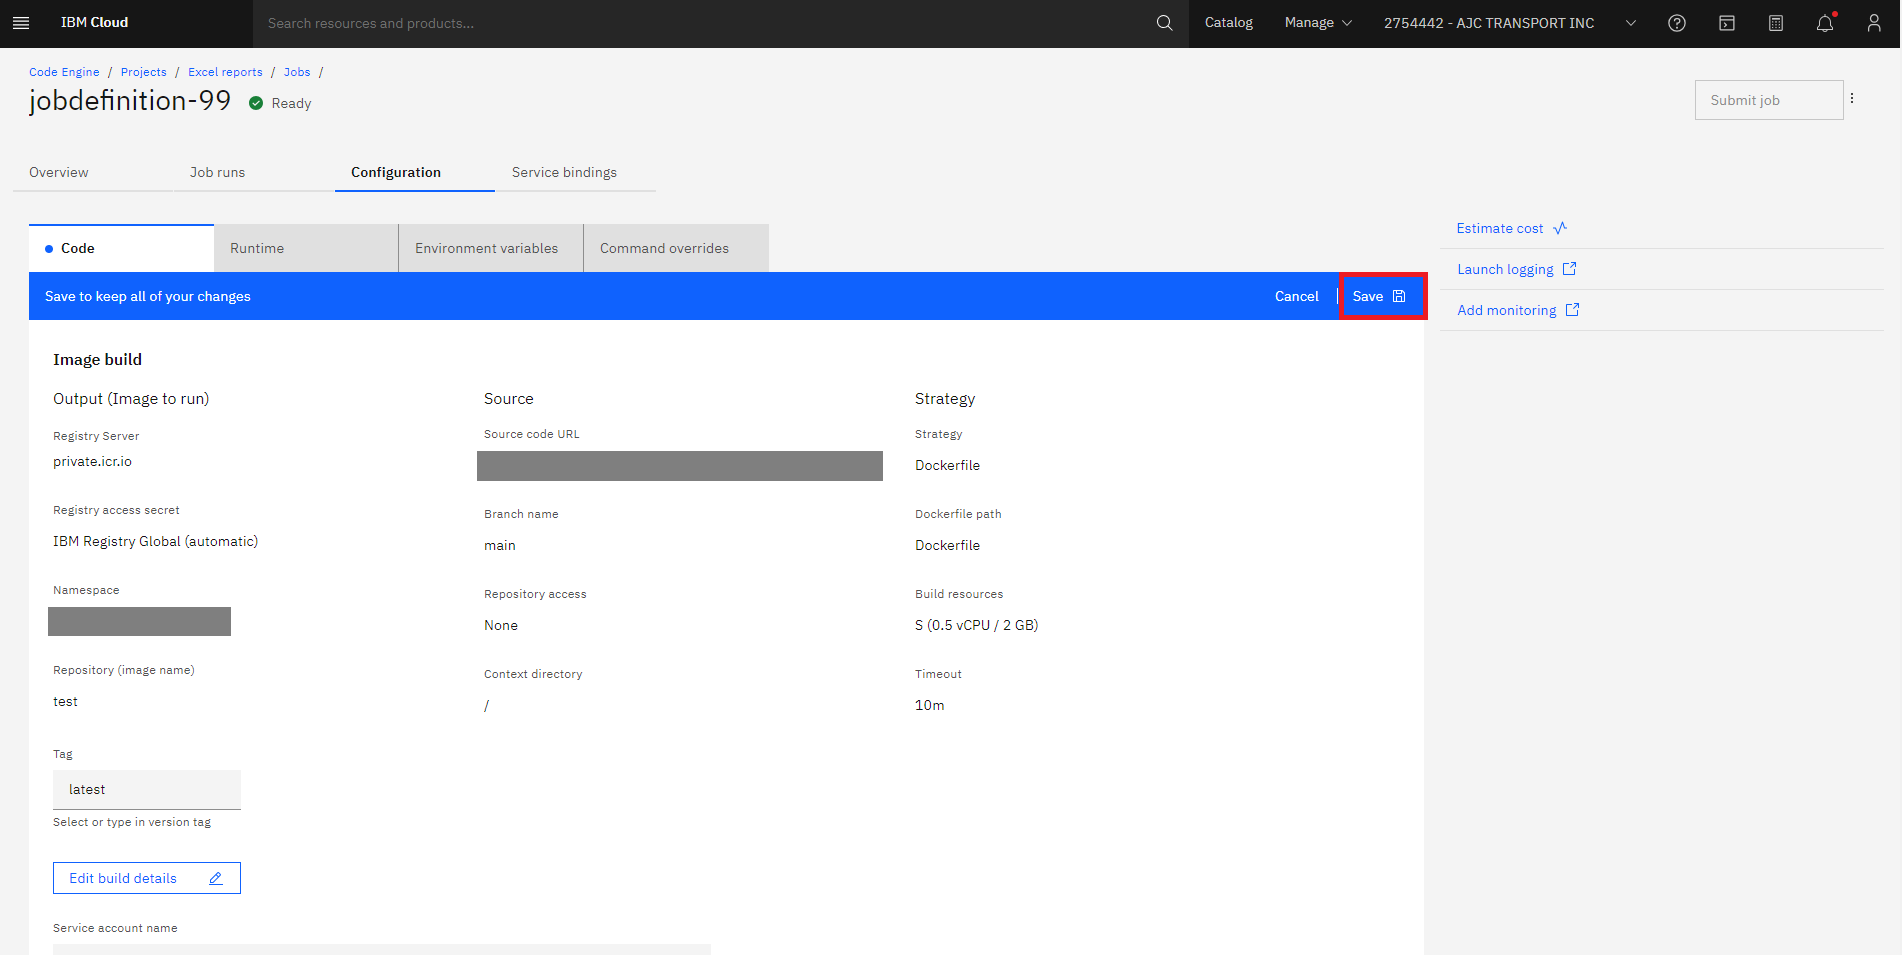The image size is (1902, 955).
Task: Click the IBM Cloud logo
Action: tap(94, 22)
